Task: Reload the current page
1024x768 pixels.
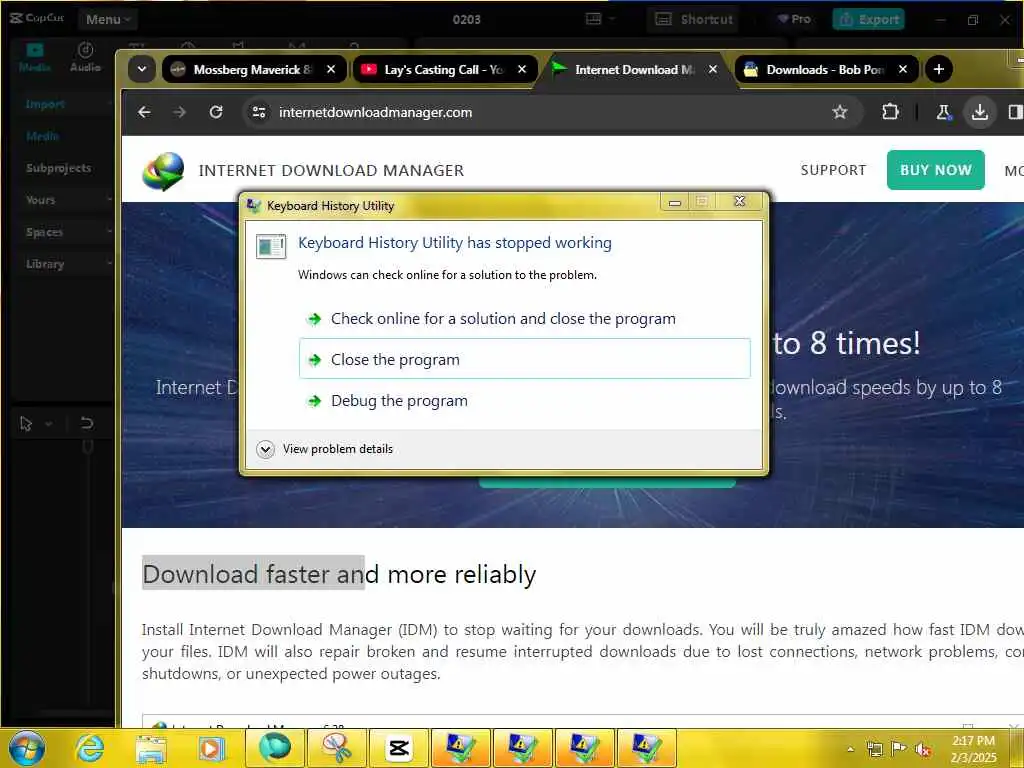Action: pyautogui.click(x=216, y=112)
